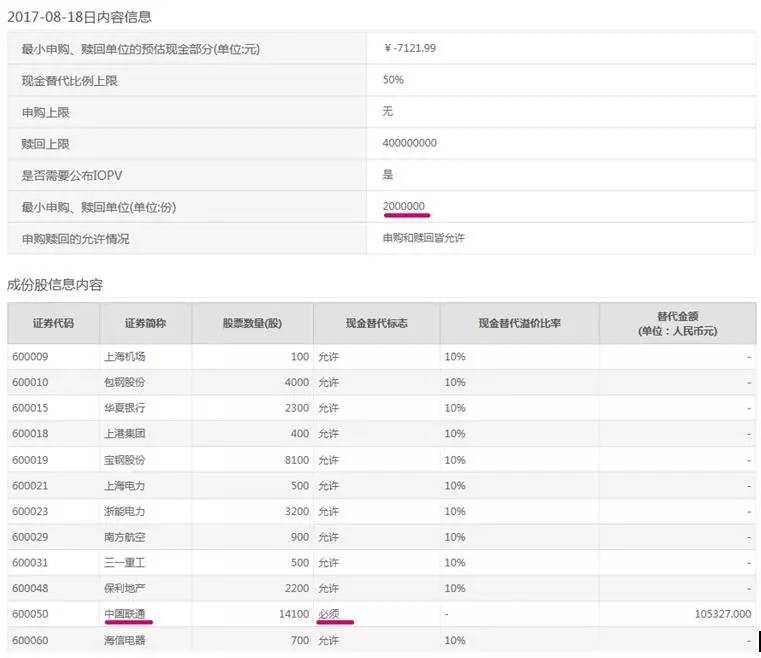Select the 上港集团 stock name
Screen dimensions: 761x658
(125, 433)
